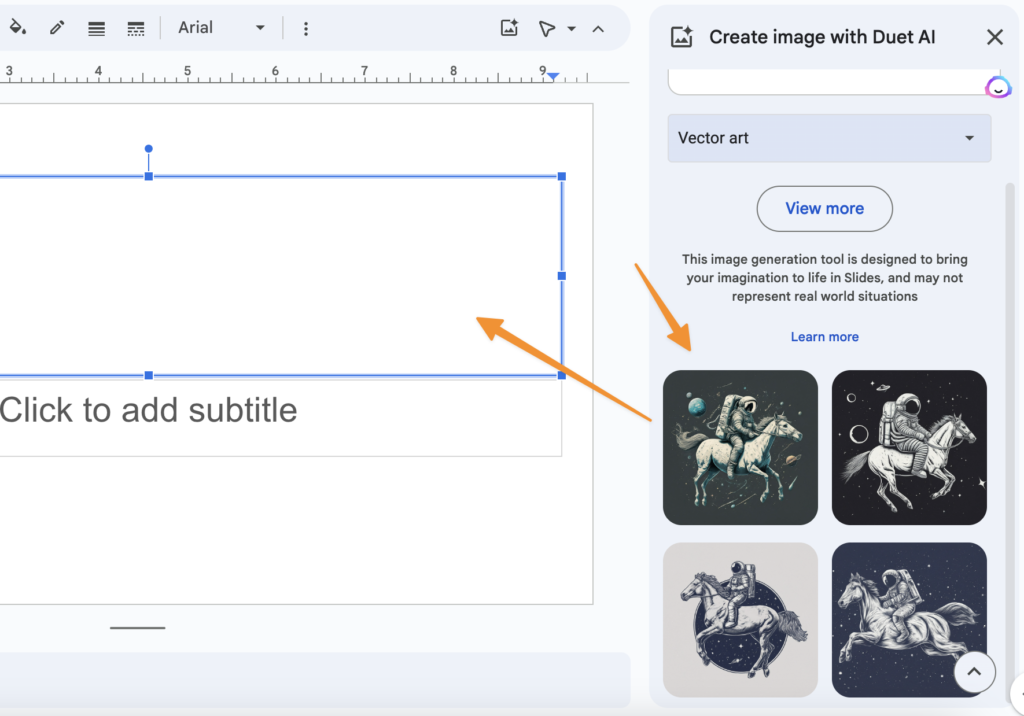Select the pointer mode cursor icon
This screenshot has height=716, width=1024.
[546, 28]
